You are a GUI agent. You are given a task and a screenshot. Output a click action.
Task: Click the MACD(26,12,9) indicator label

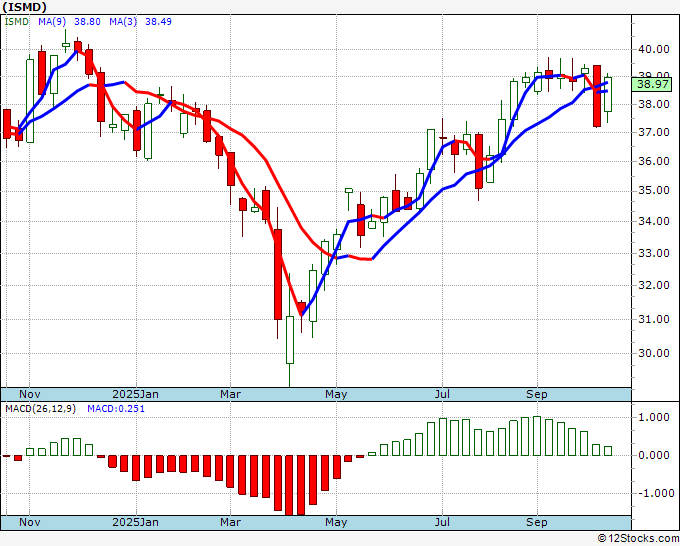(40, 409)
